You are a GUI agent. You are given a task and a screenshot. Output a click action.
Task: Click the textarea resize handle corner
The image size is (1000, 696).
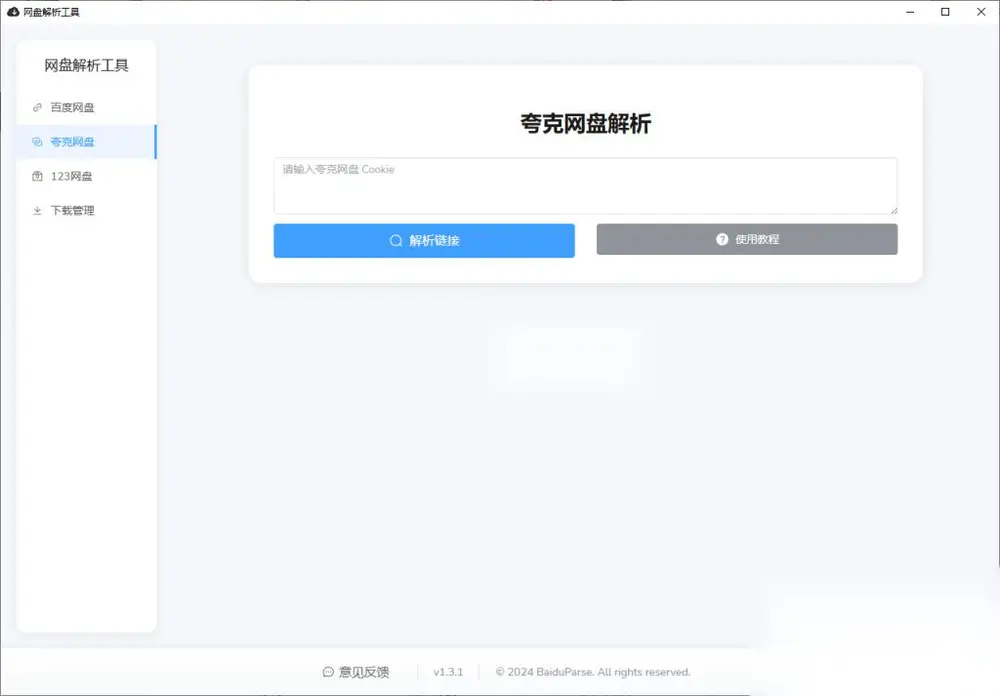[x=893, y=210]
